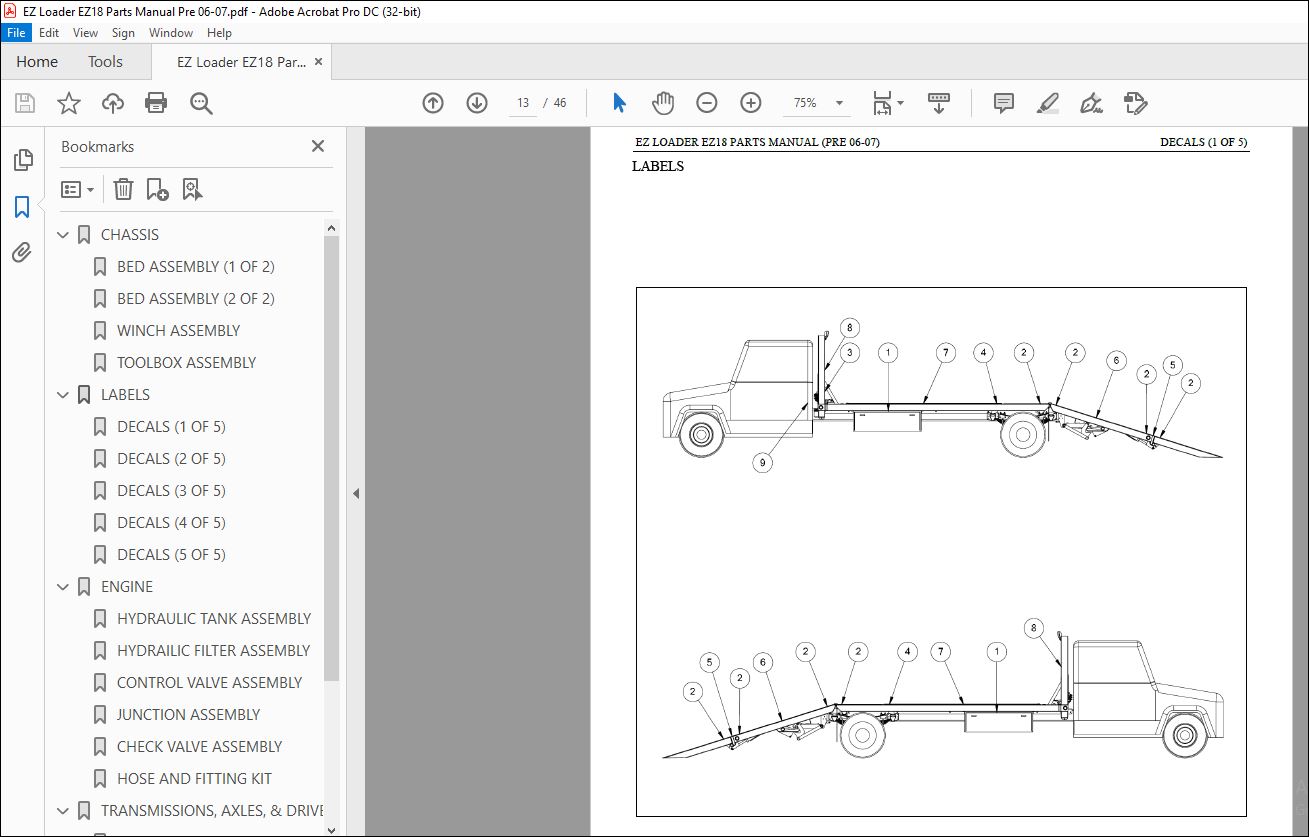Activate the Hand pan tool
Screen dimensions: 1309x837
pyautogui.click(x=663, y=103)
